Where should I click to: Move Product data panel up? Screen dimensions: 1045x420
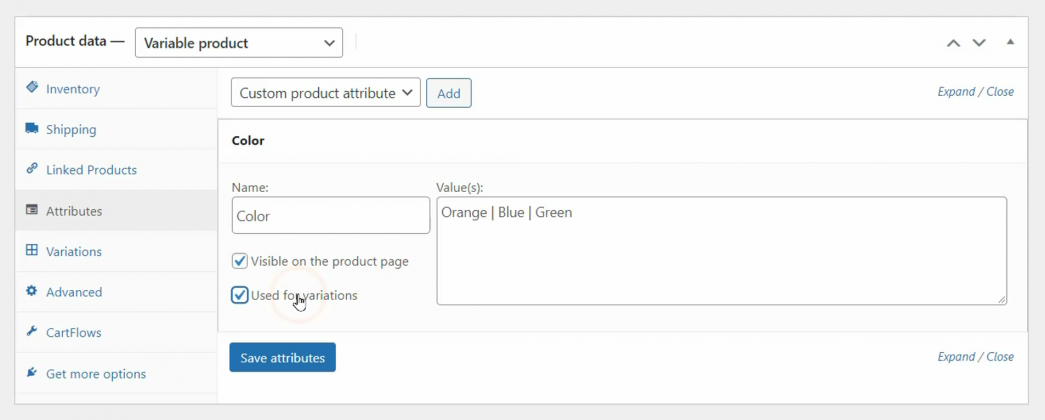click(953, 43)
